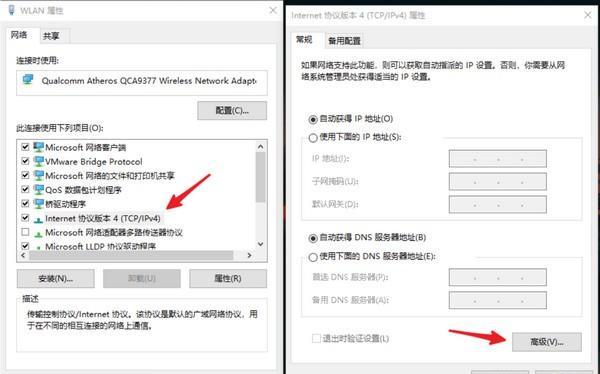Viewport: 600px width, 374px height.
Task: Toggle Microsoft 网络客户端 checkbox
Action: pyautogui.click(x=25, y=147)
